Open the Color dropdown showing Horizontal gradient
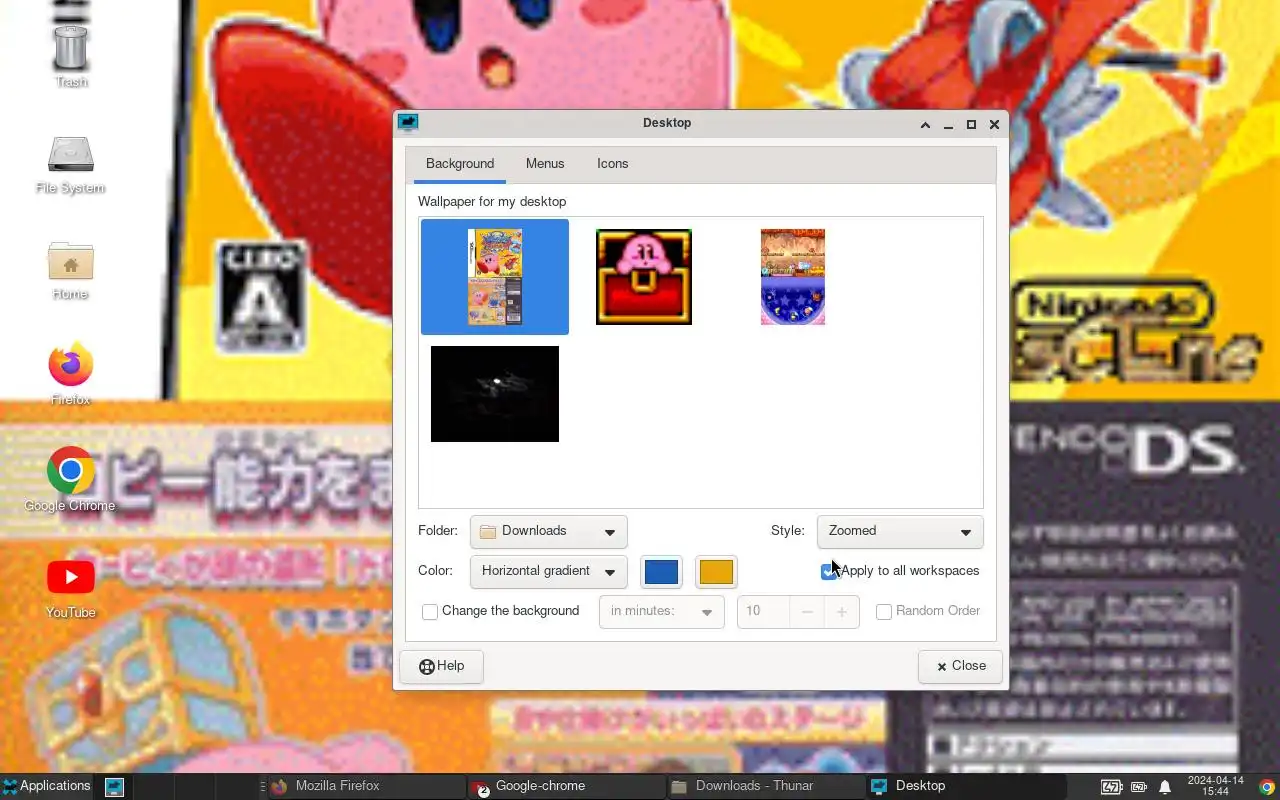Screen dimensions: 1280x800 (x=549, y=572)
